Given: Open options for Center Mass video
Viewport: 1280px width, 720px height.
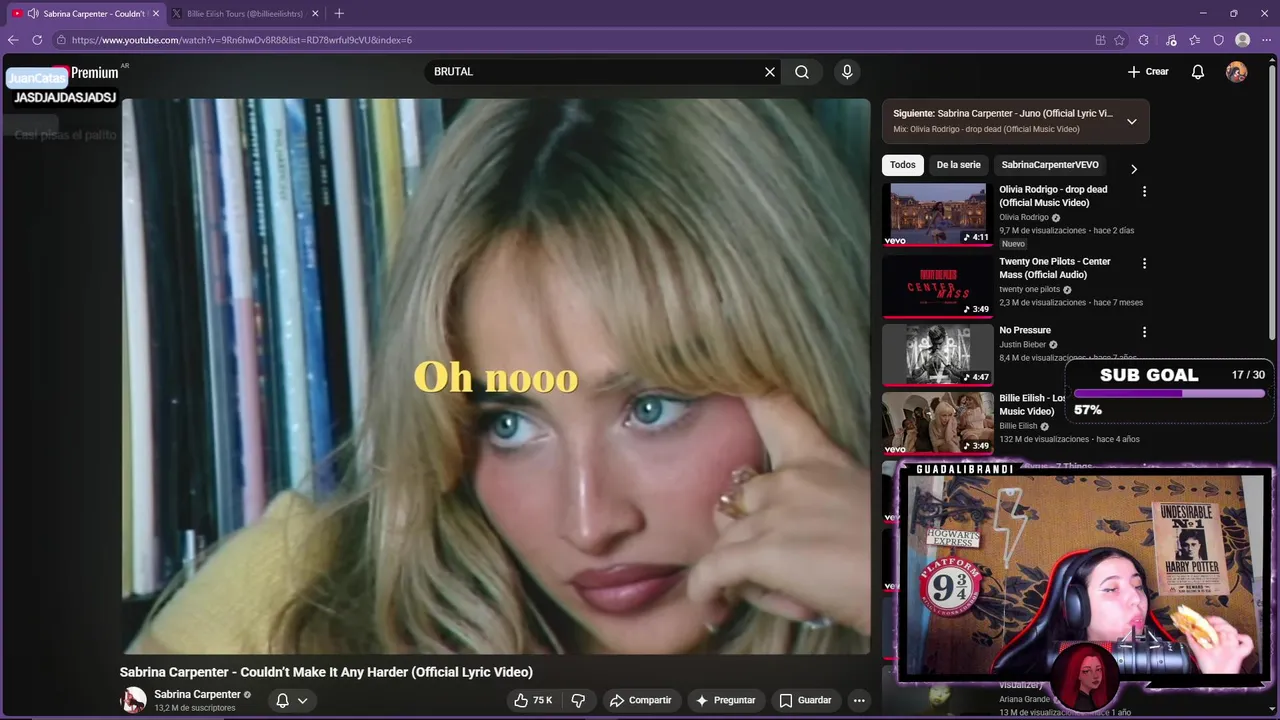Looking at the screenshot, I should [1145, 264].
